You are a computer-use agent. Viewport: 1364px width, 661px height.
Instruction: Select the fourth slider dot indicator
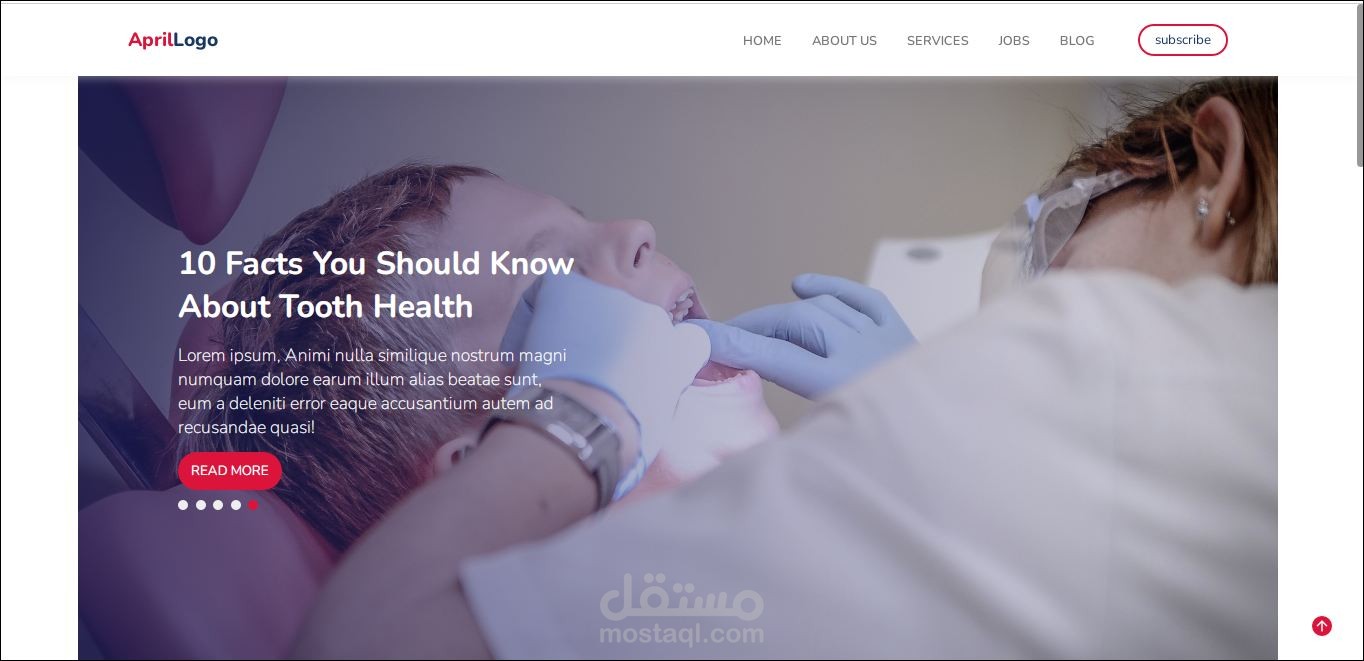click(236, 505)
